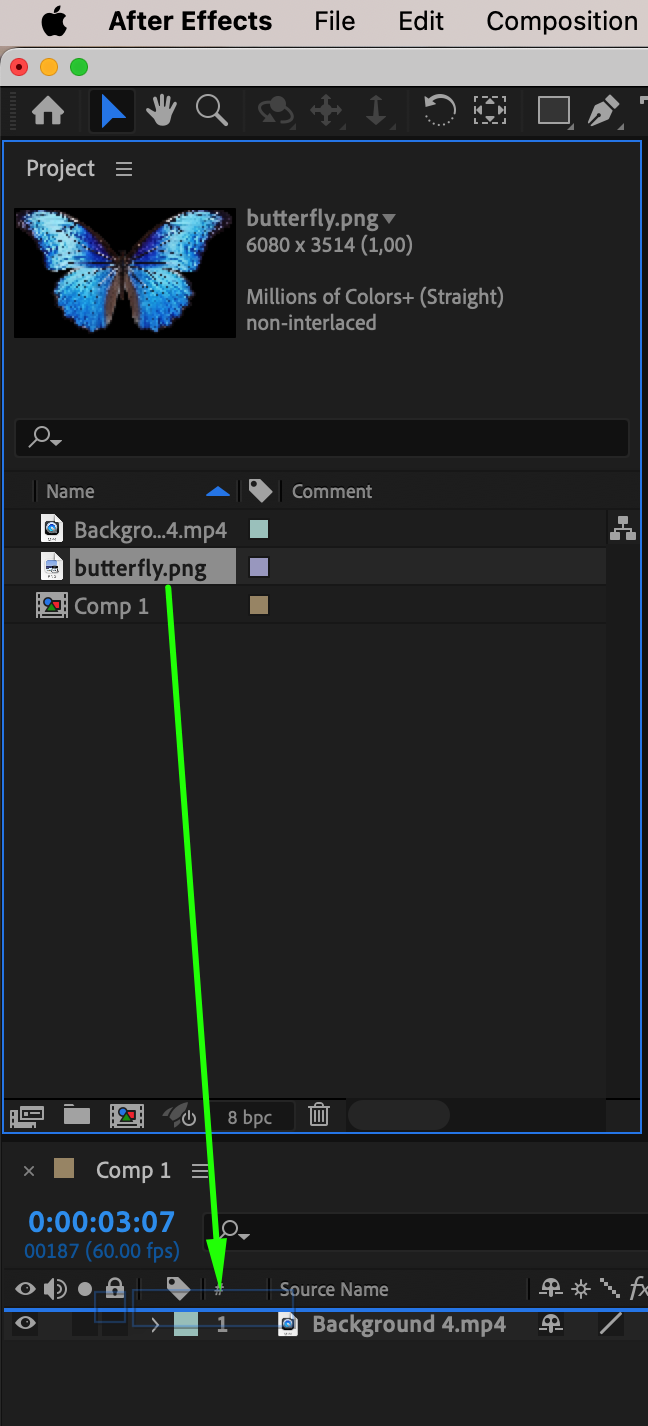Select the Rotation tool
This screenshot has height=1426, width=648.
pyautogui.click(x=440, y=110)
